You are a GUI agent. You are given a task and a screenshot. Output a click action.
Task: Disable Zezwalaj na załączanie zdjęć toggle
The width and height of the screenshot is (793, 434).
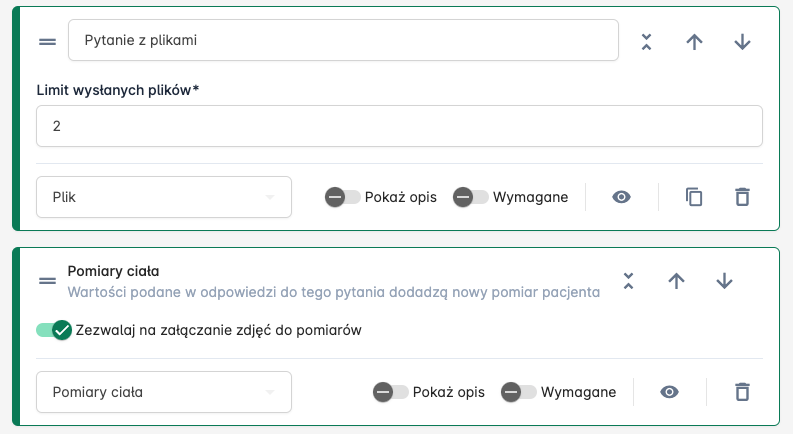click(54, 330)
